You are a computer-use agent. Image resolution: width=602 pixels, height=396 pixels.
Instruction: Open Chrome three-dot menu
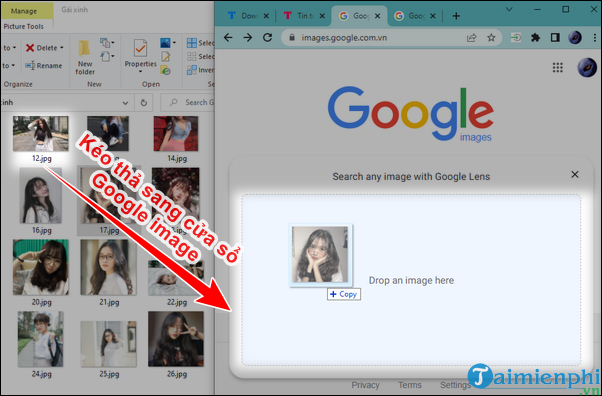(x=595, y=38)
